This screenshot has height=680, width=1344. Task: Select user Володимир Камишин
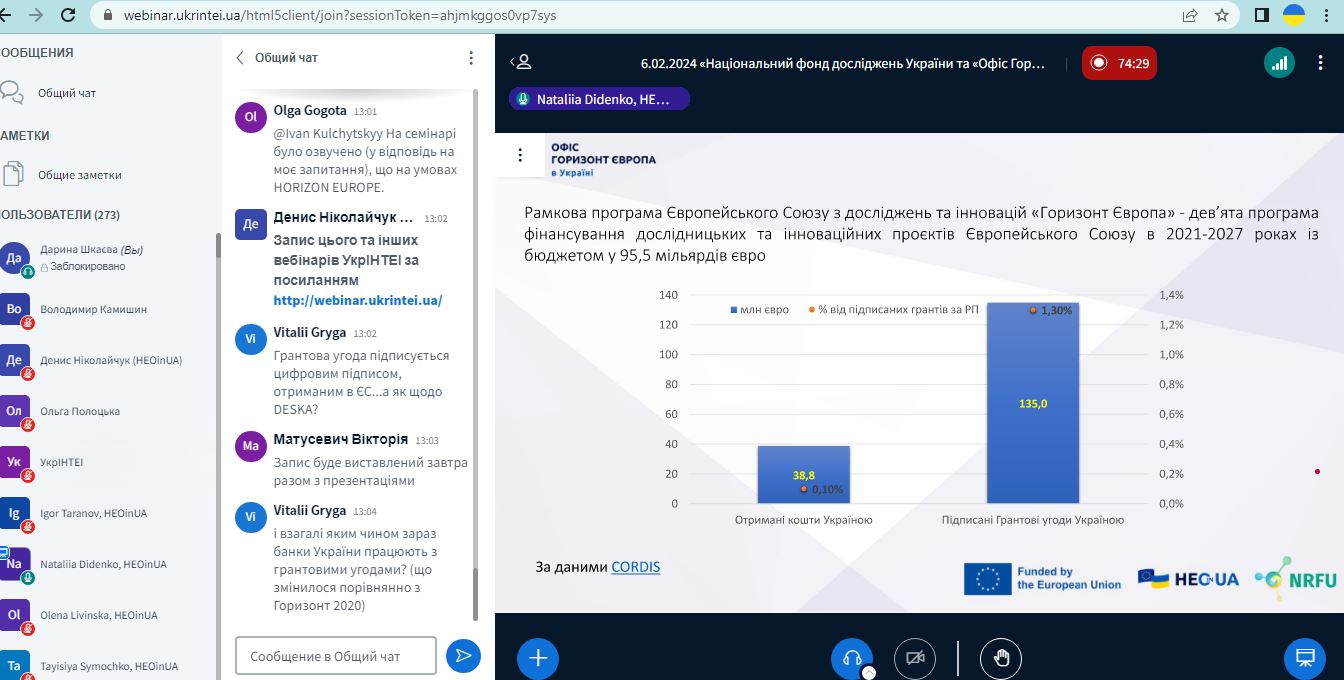tap(106, 309)
